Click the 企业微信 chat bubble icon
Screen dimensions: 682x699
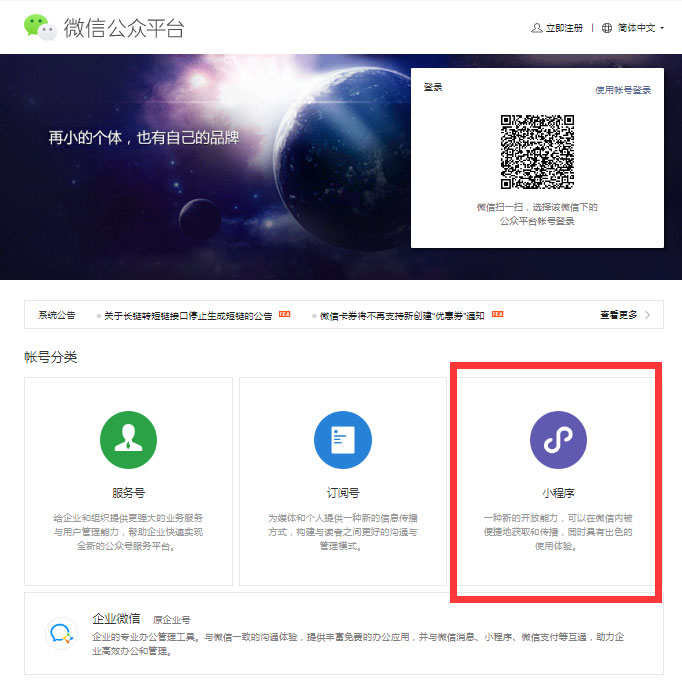(62, 633)
